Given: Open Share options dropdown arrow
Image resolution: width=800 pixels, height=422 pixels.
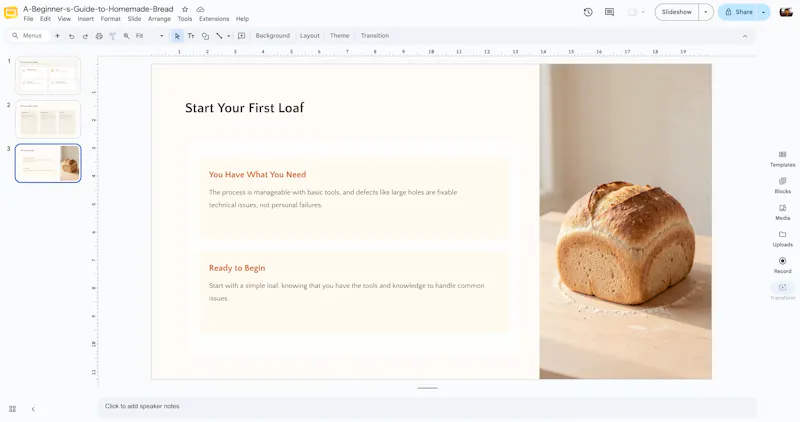Looking at the screenshot, I should [x=764, y=12].
